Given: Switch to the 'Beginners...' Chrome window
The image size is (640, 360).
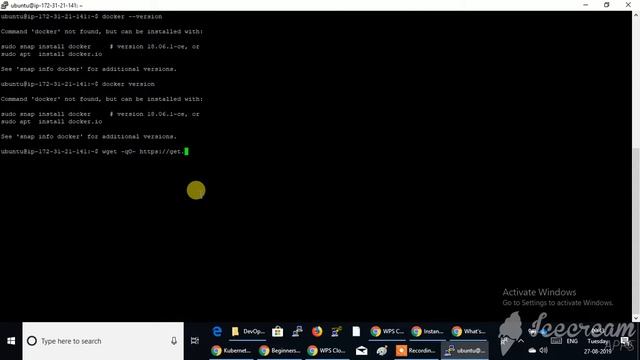Looking at the screenshot, I should (x=280, y=351).
